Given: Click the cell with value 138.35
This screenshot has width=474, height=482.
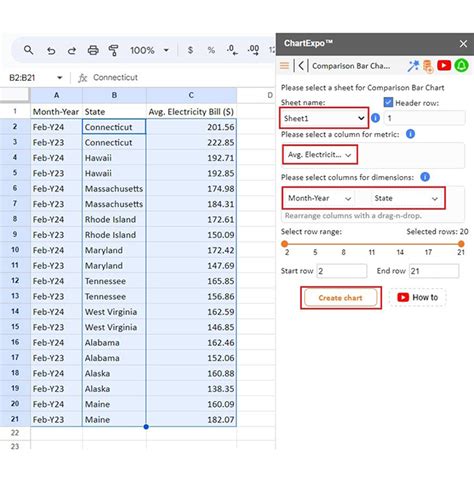Looking at the screenshot, I should tap(191, 389).
